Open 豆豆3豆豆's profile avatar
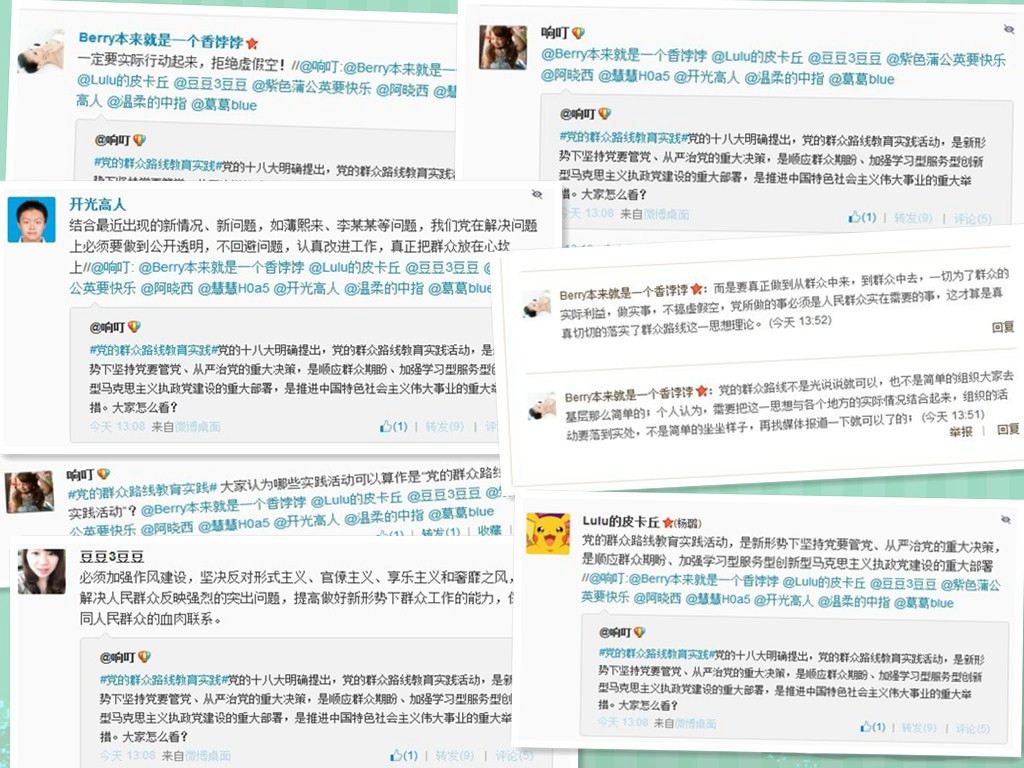 pyautogui.click(x=41, y=571)
